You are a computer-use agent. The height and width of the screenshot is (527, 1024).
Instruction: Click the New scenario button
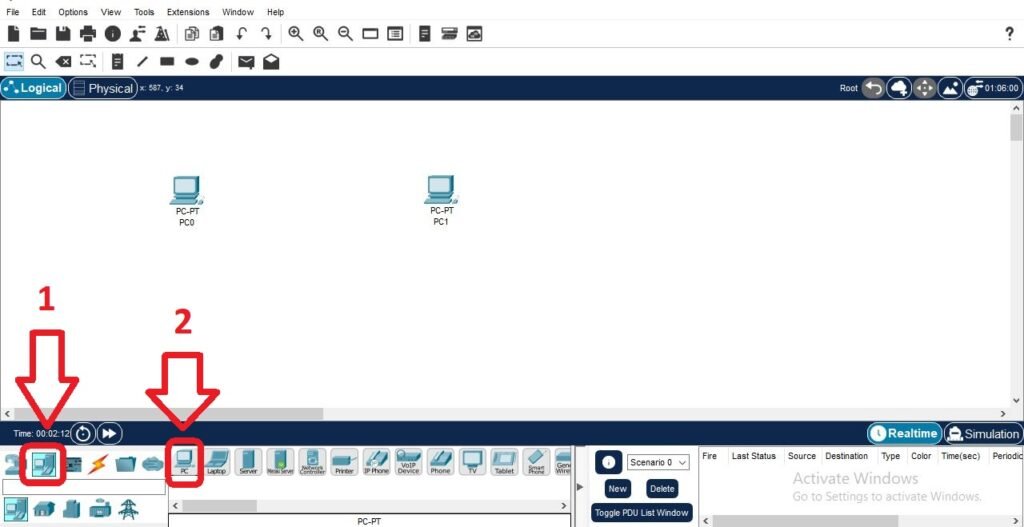617,489
